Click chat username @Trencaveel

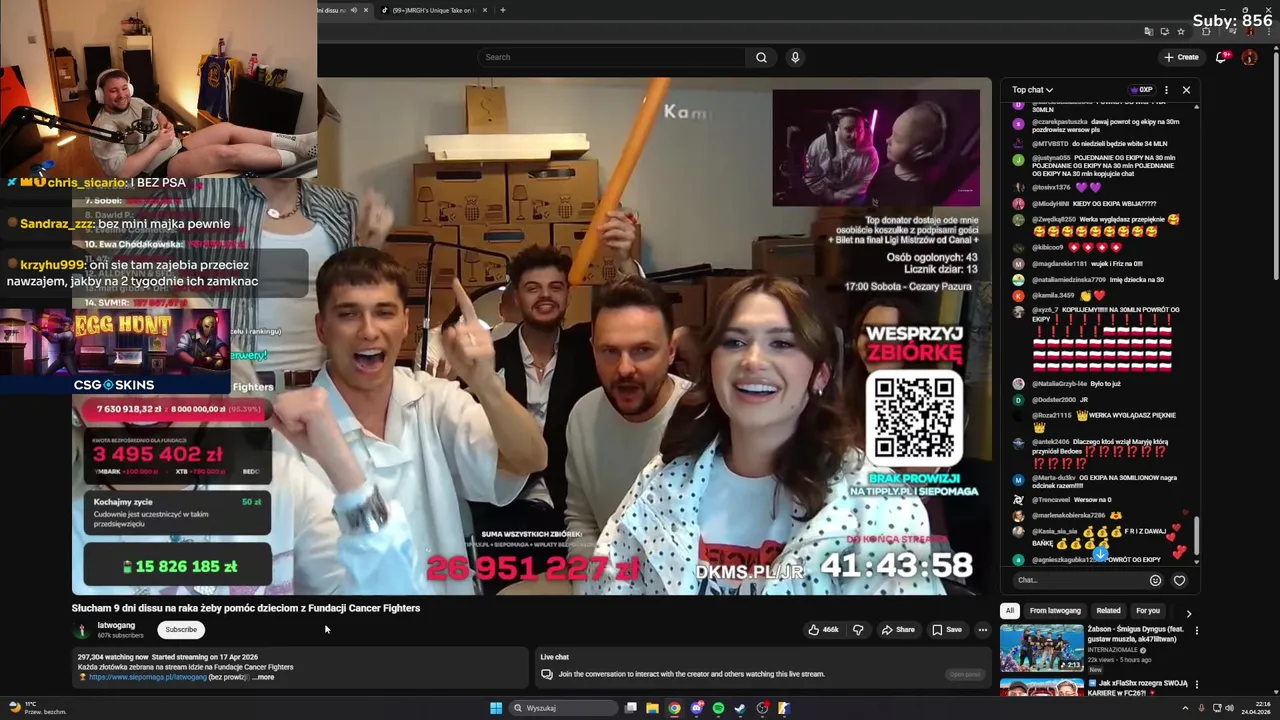point(1051,499)
